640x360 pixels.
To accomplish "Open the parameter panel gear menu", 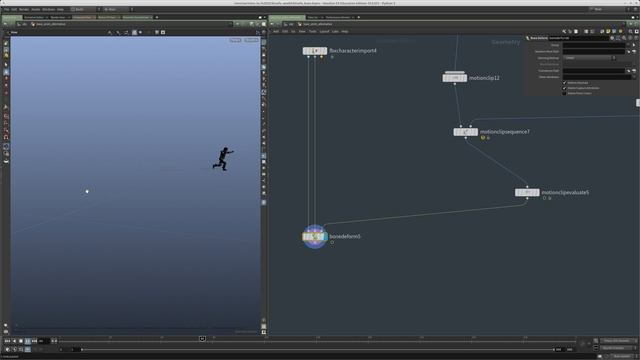I will point(612,38).
